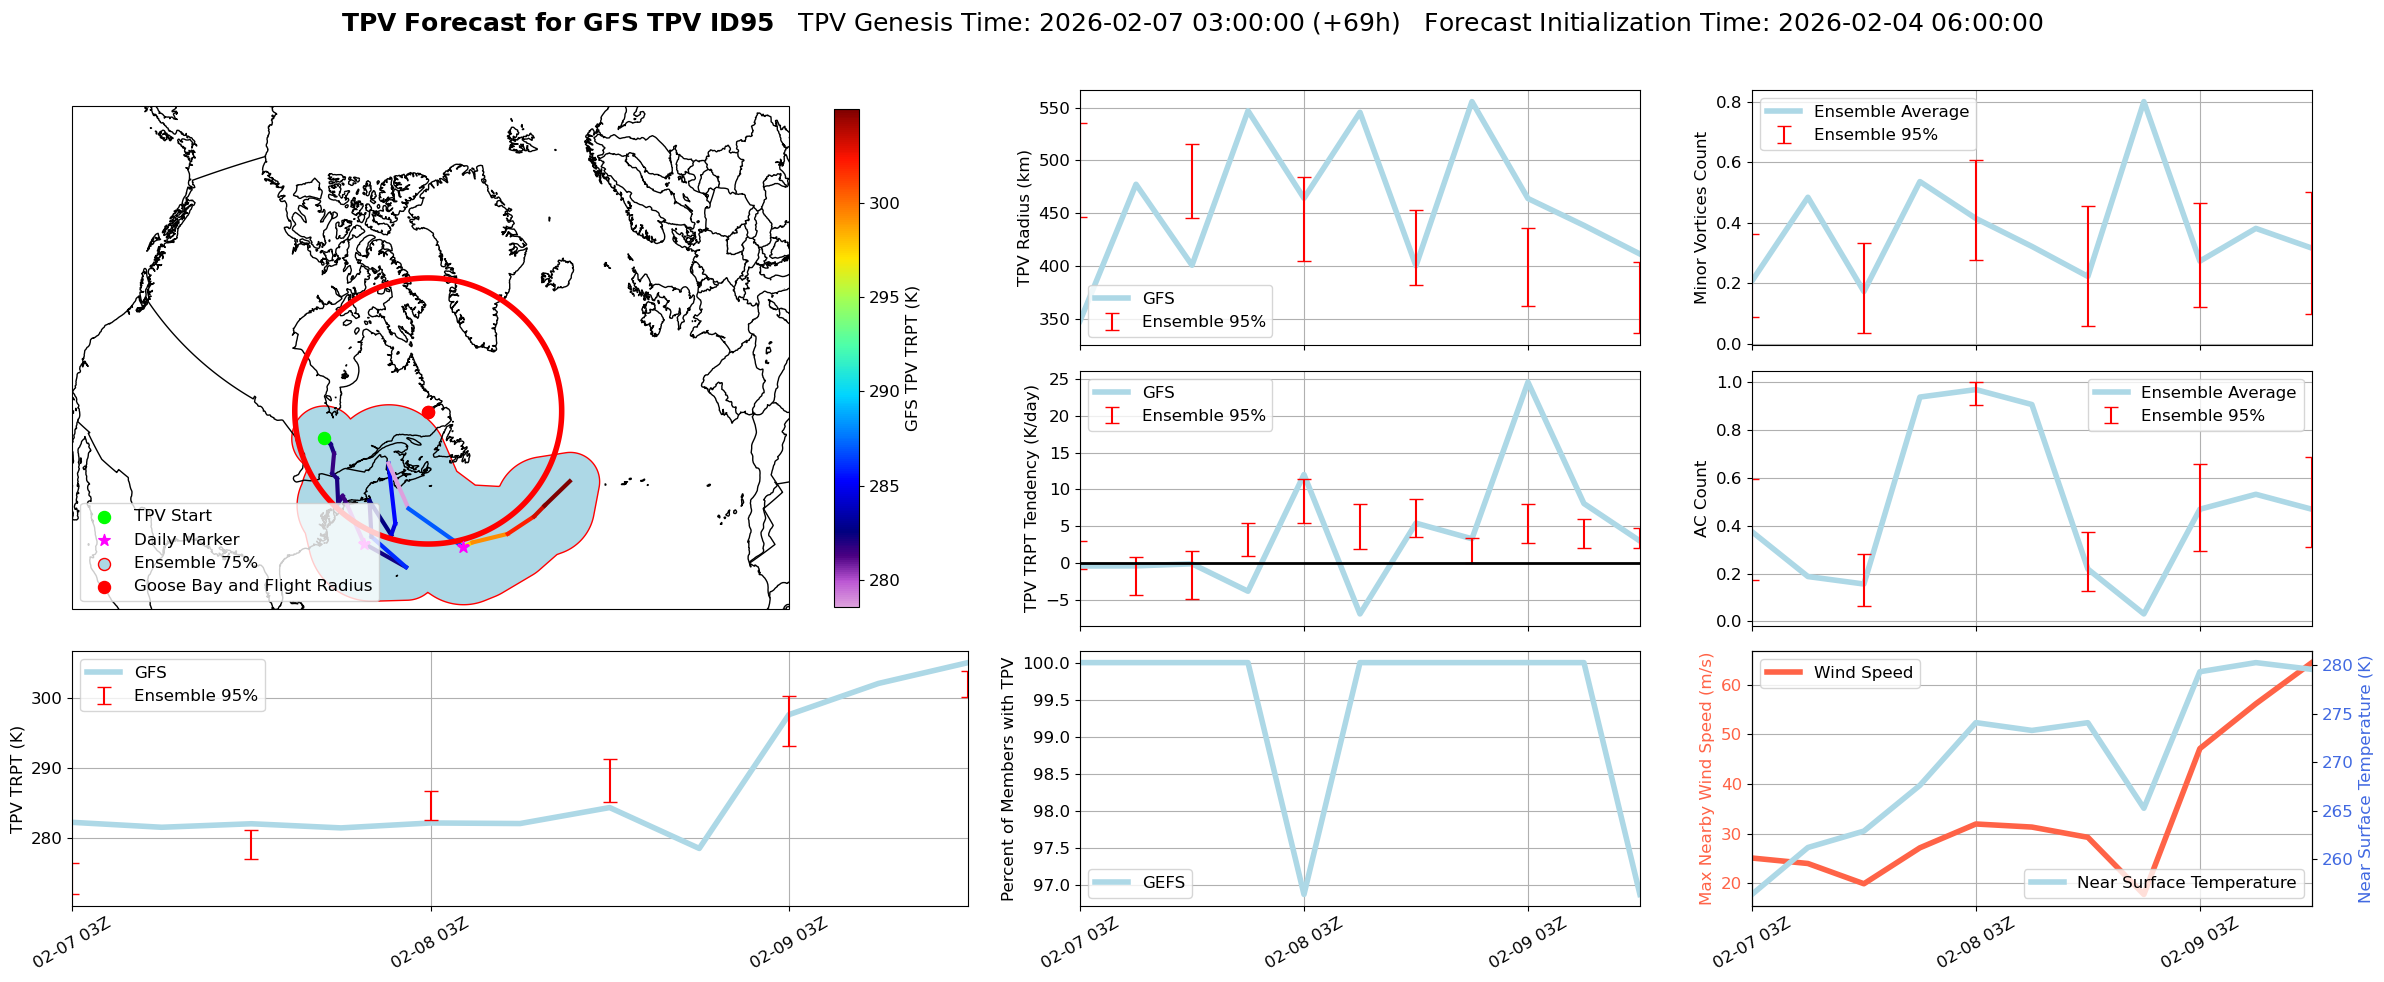Click the green TPV Start dot on the map
The width and height of the screenshot is (2384, 982).
(324, 438)
